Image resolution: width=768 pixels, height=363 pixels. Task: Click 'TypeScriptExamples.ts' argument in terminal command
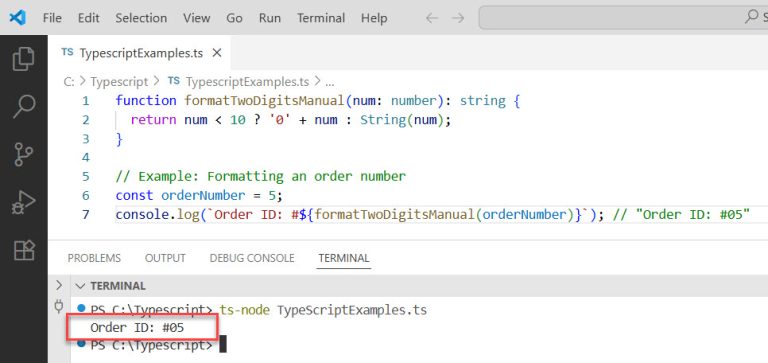352,310
